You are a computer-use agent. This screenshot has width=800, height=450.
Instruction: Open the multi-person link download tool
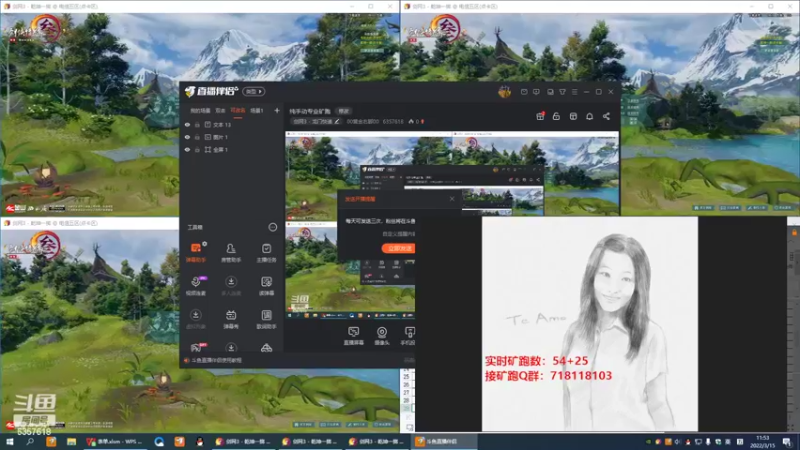[x=231, y=286]
